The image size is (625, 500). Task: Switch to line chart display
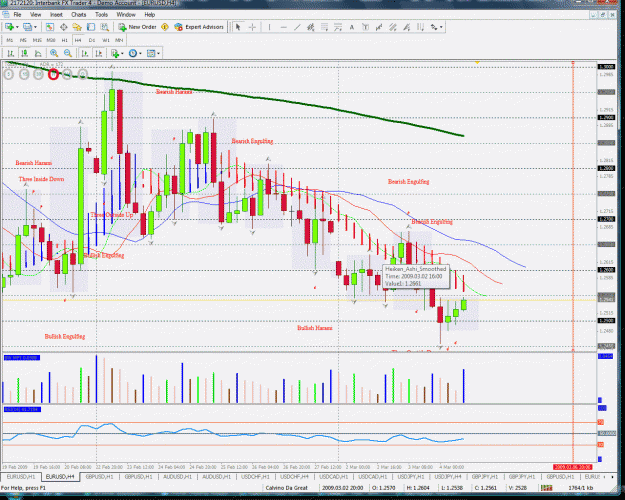coord(38,53)
